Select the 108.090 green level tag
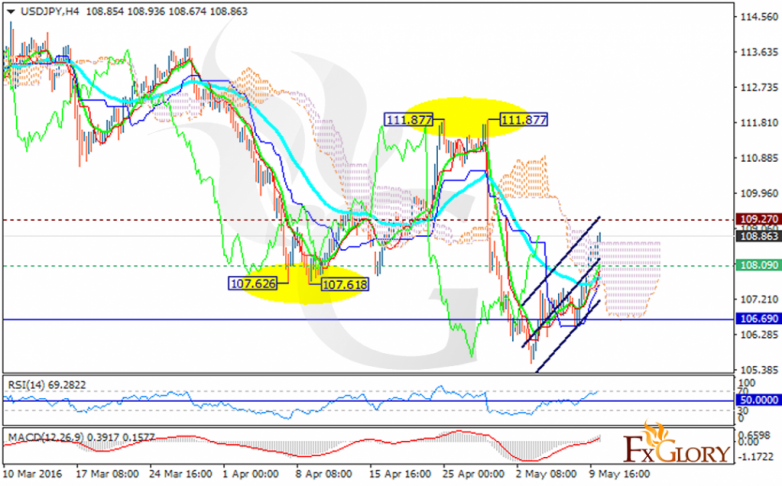Viewport: 782px width, 486px height. [759, 265]
